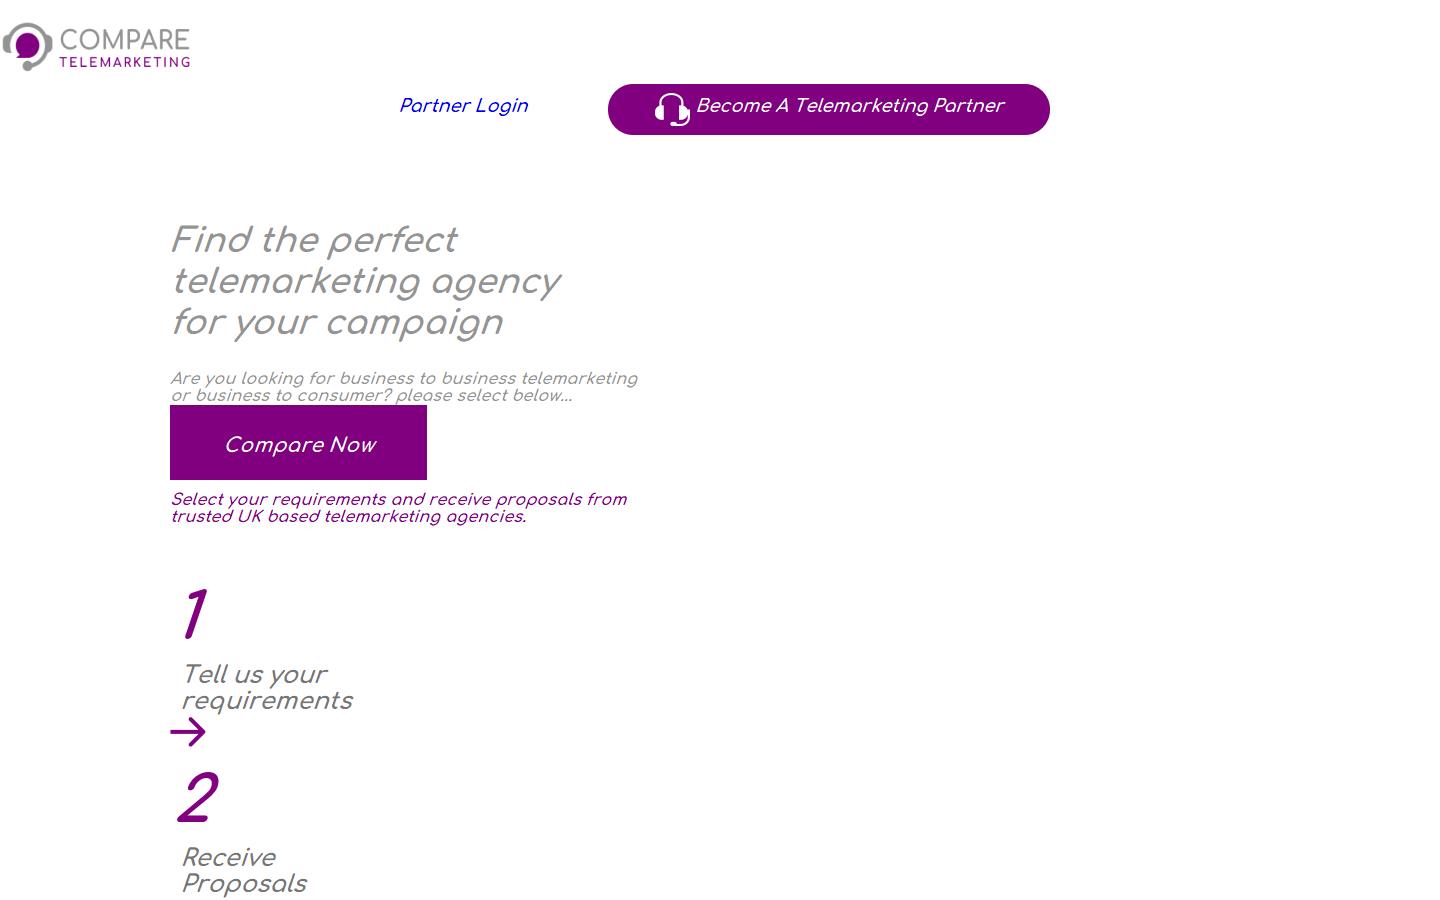Click the COMPARE wordmark text
Viewport: 1440px width, 900px height.
click(x=123, y=37)
